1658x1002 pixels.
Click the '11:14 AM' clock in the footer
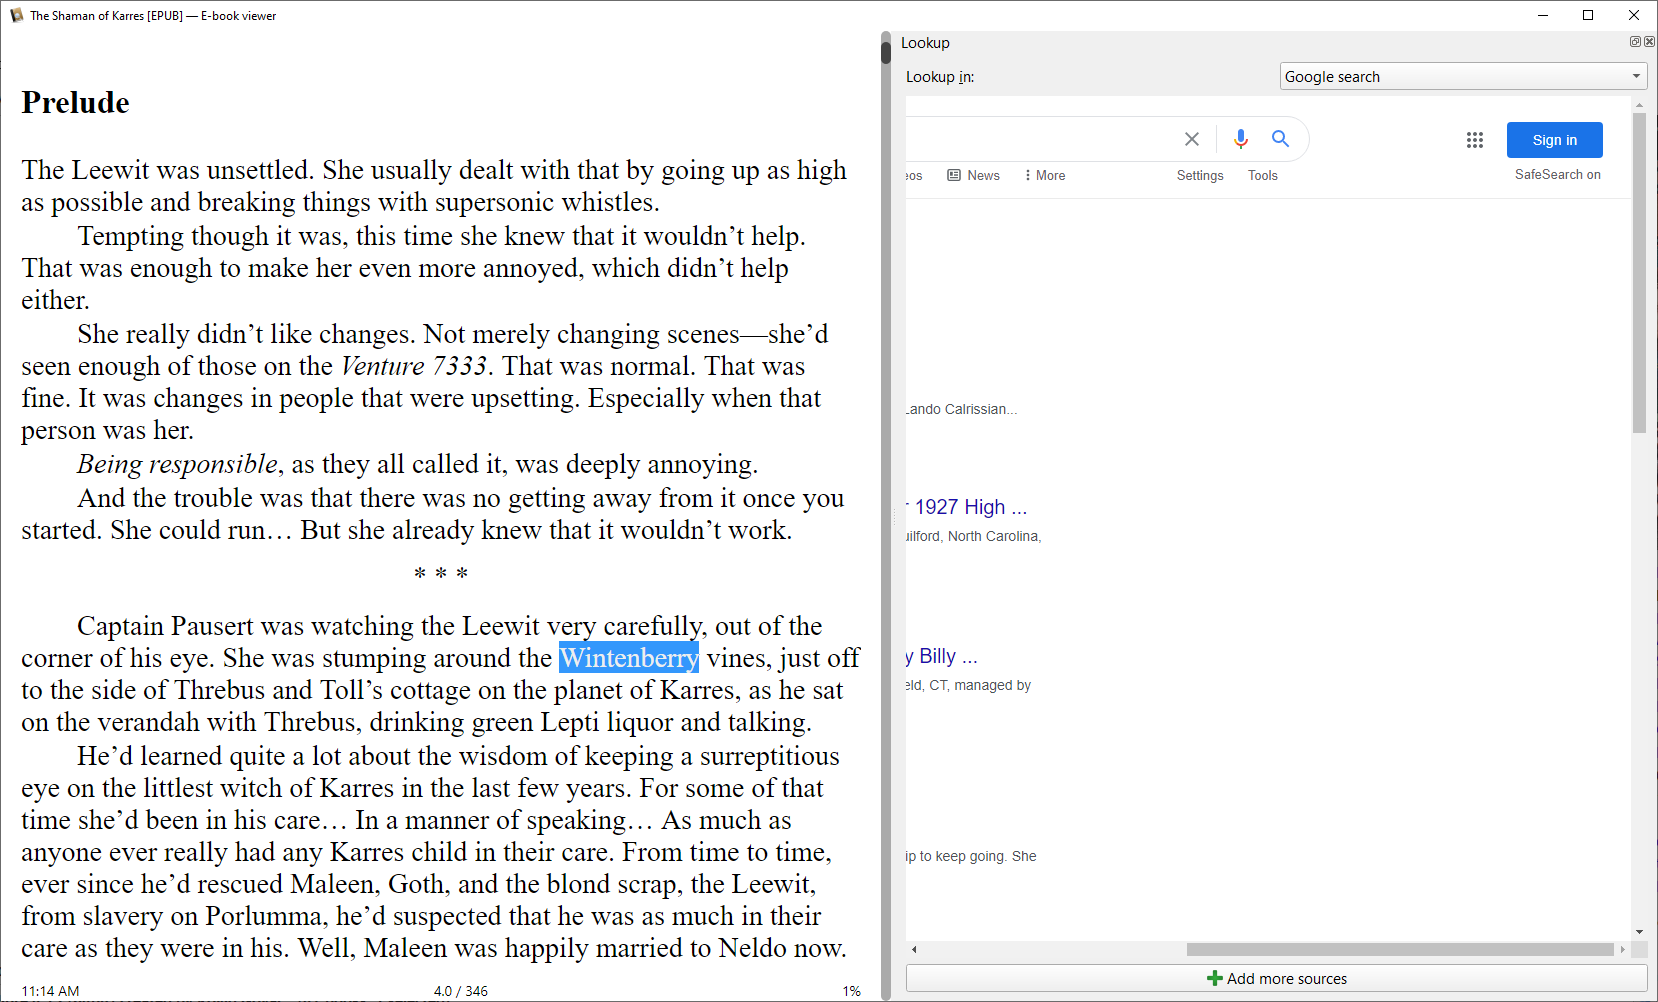[50, 991]
